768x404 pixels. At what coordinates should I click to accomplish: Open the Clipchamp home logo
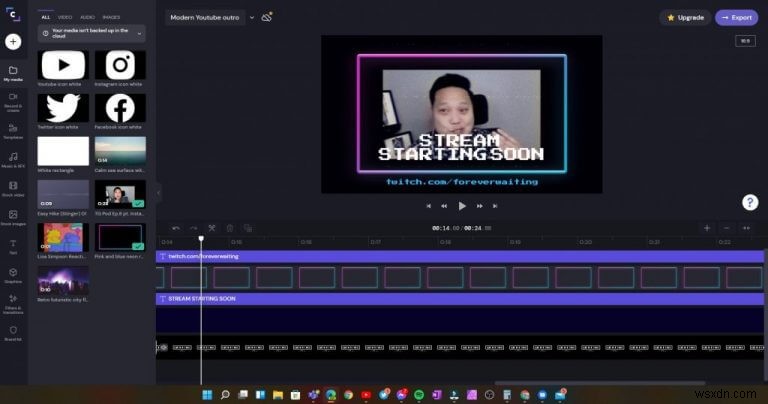tap(13, 14)
